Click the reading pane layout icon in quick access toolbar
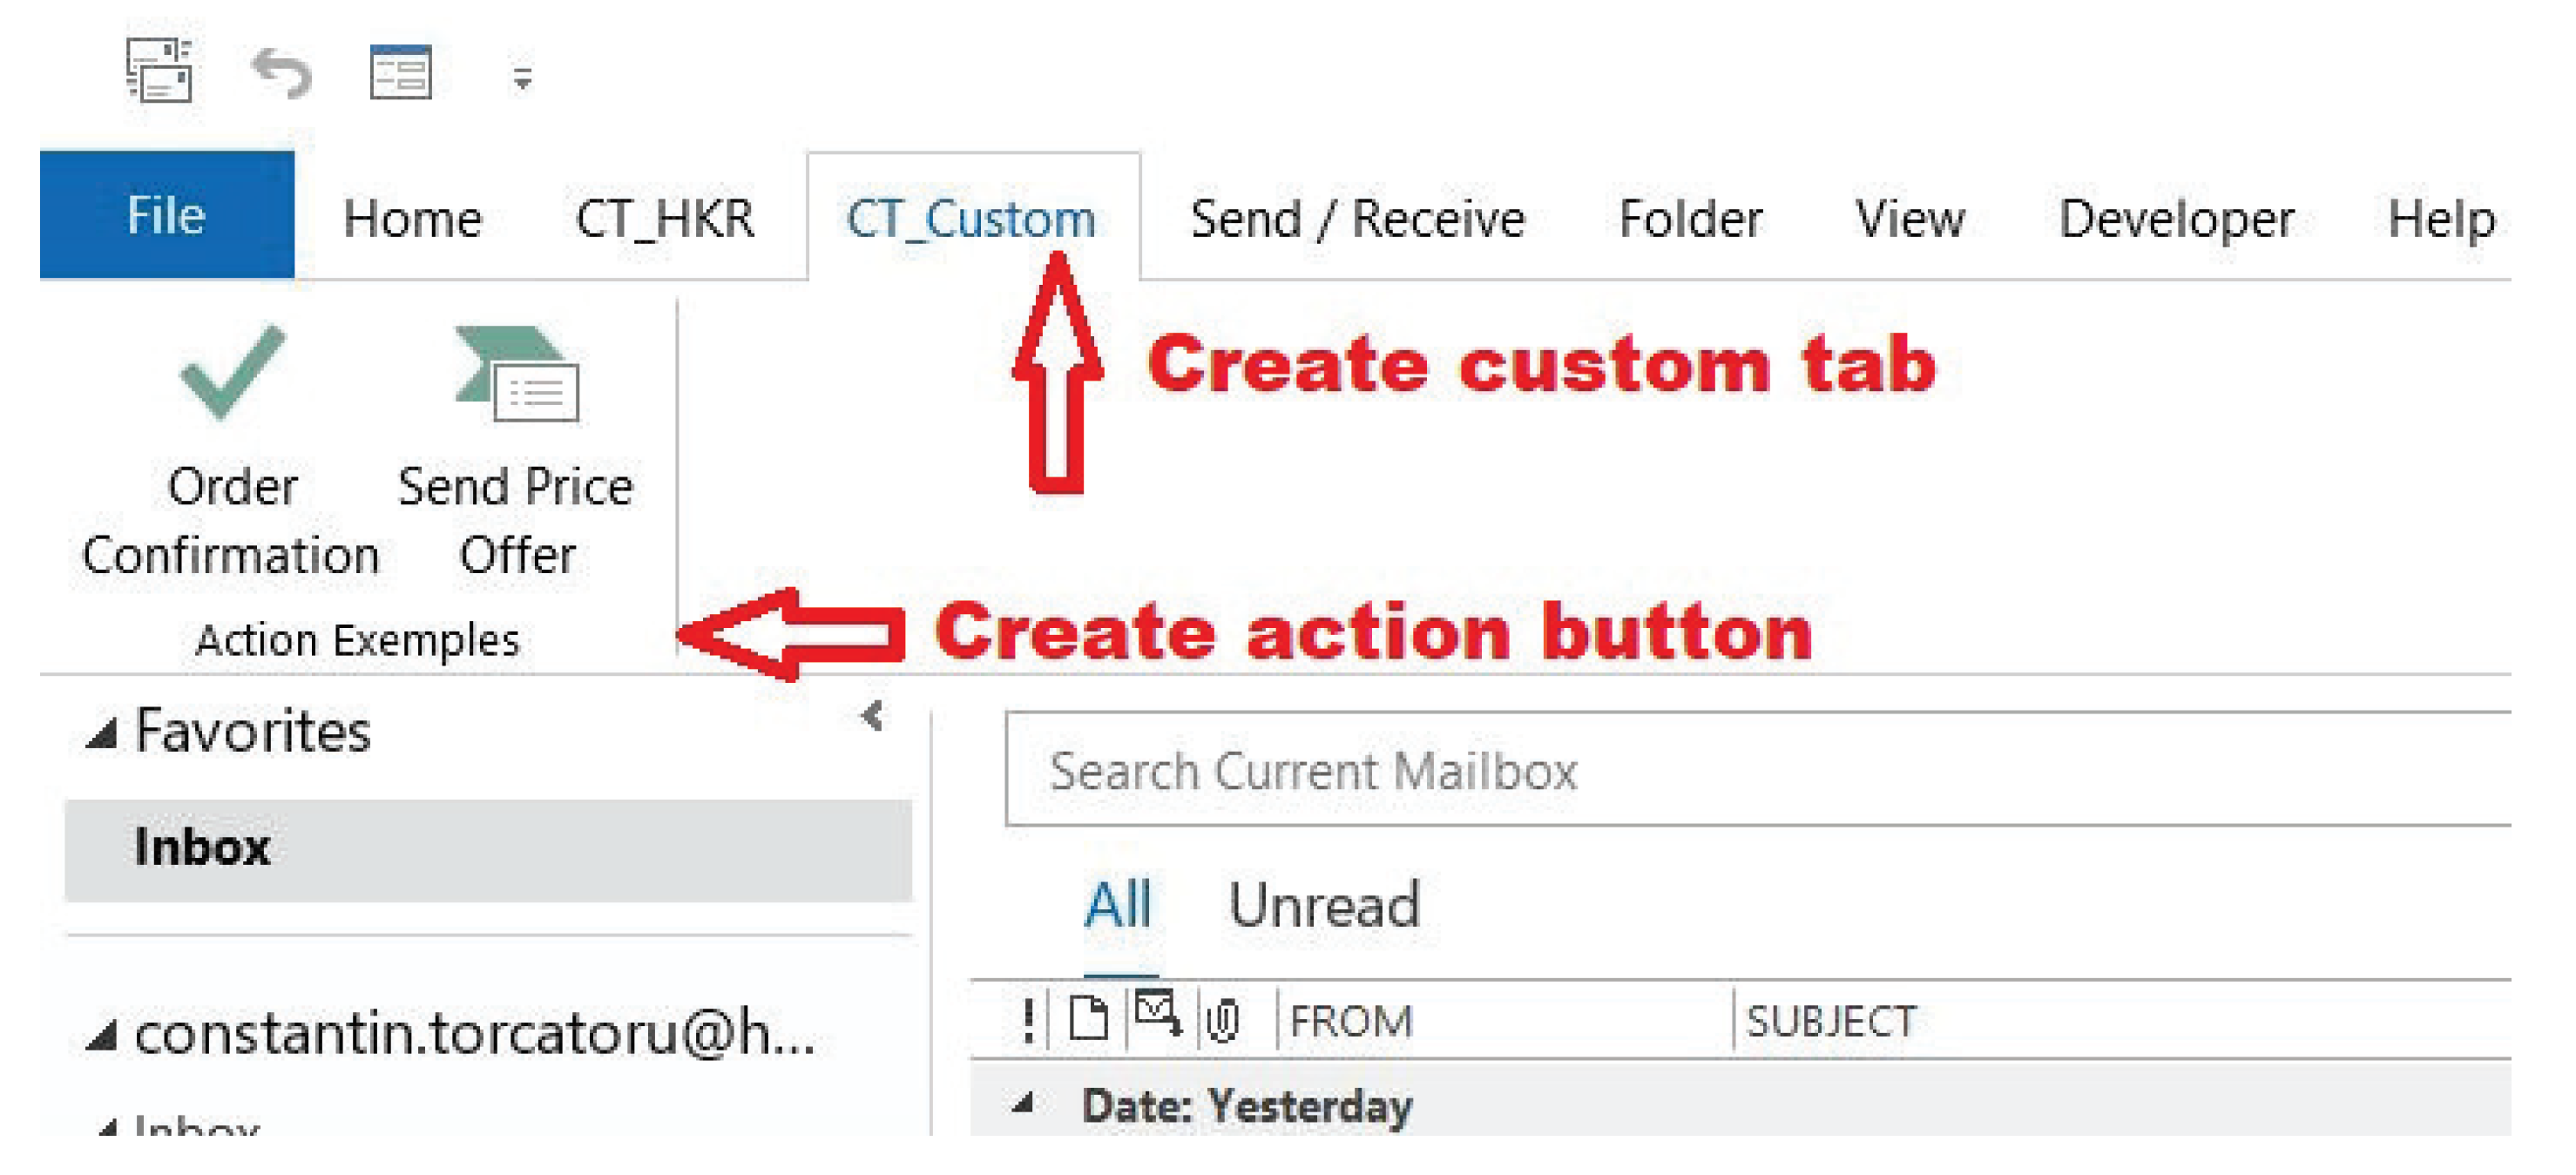Screen dimensions: 2576x1175 [x=400, y=73]
